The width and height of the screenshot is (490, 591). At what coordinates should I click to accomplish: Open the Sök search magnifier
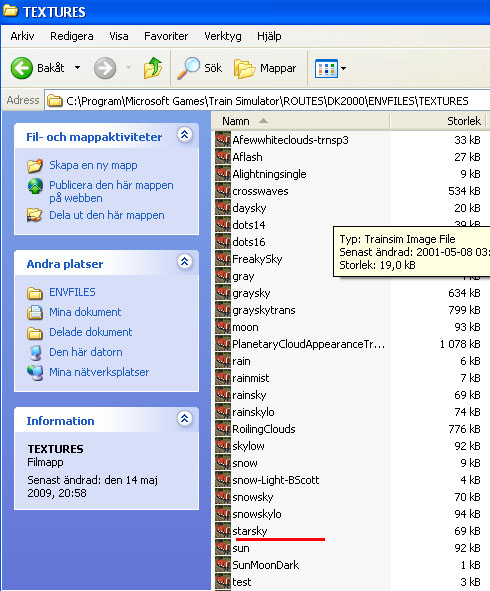pos(188,68)
